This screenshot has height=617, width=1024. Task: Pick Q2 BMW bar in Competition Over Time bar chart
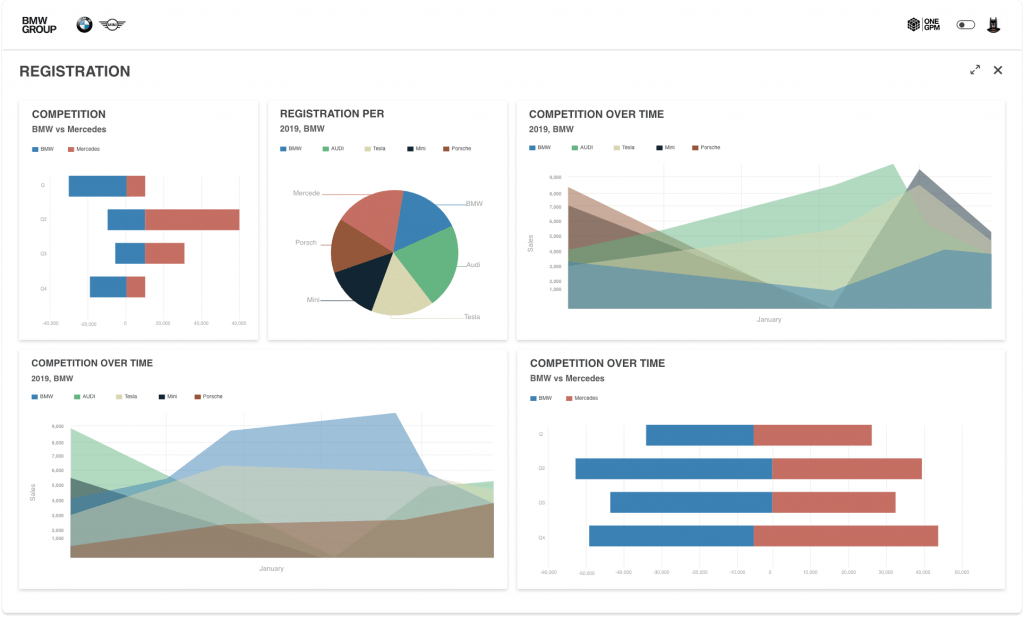point(673,469)
